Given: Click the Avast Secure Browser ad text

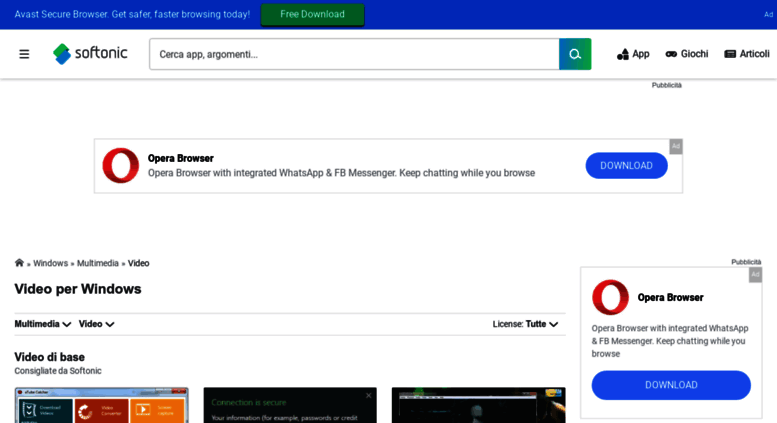Looking at the screenshot, I should pyautogui.click(x=132, y=14).
